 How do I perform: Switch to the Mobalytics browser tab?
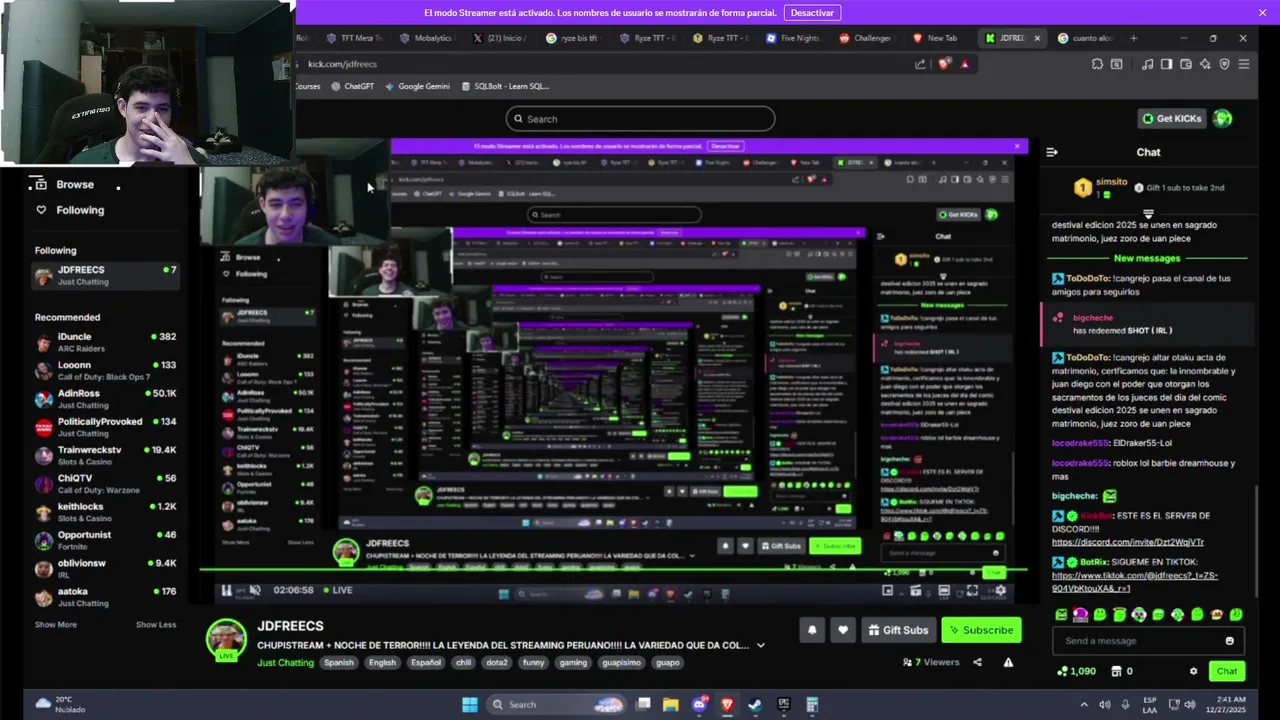click(x=428, y=38)
